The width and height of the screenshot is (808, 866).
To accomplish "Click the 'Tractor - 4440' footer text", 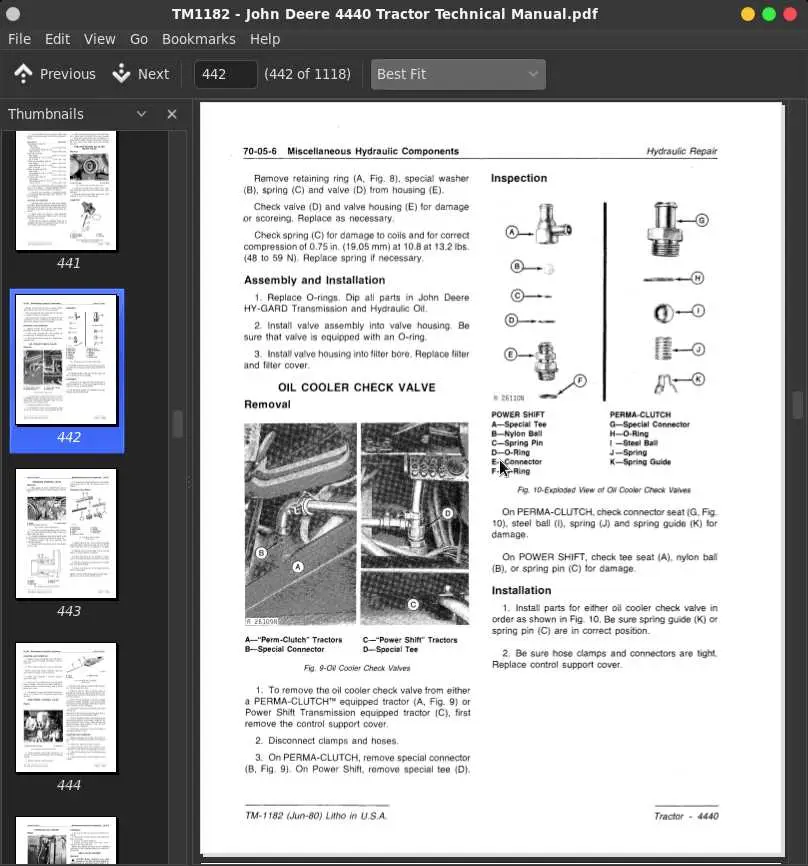I will pos(686,816).
